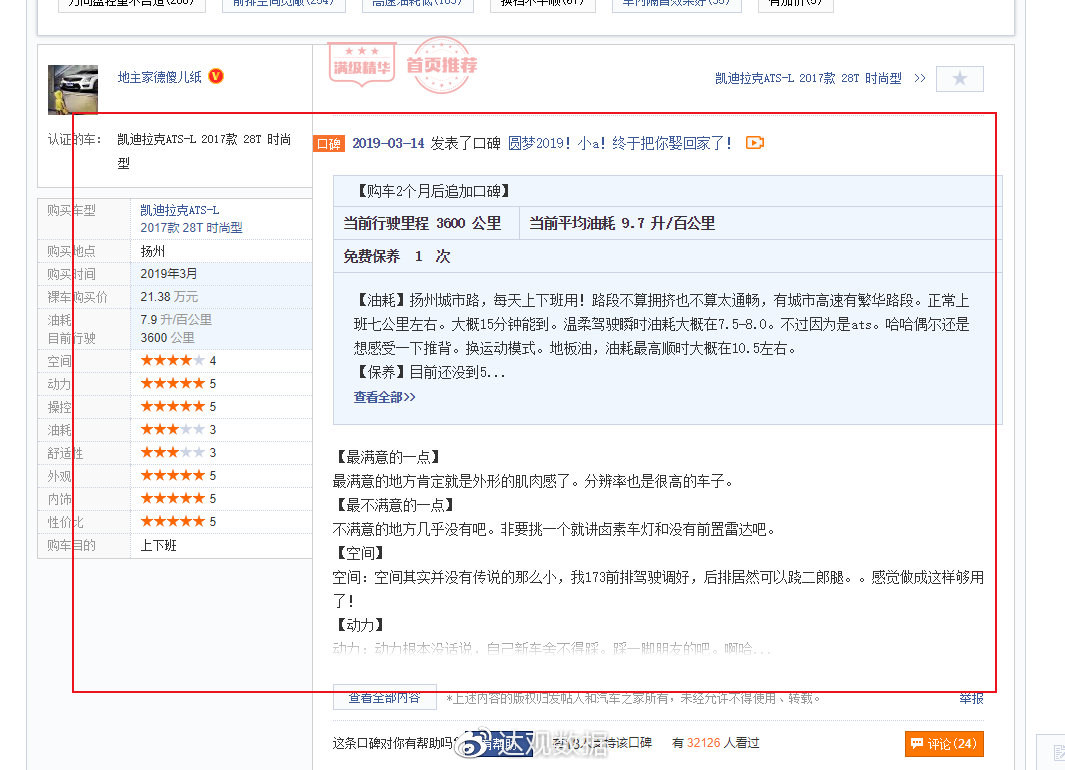The height and width of the screenshot is (770, 1065).
Task: Open user profile 地主家德傻儿纸
Action: pos(160,77)
